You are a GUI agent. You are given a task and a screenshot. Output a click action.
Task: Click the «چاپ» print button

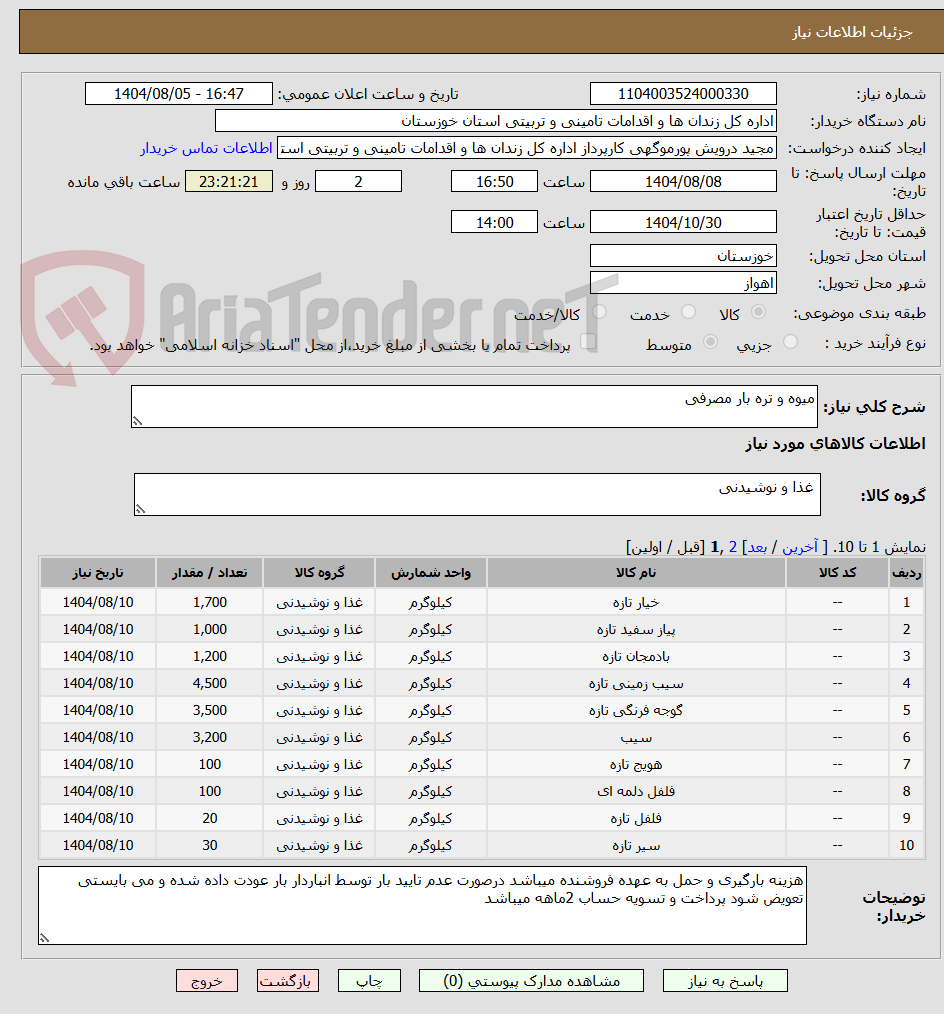(369, 980)
